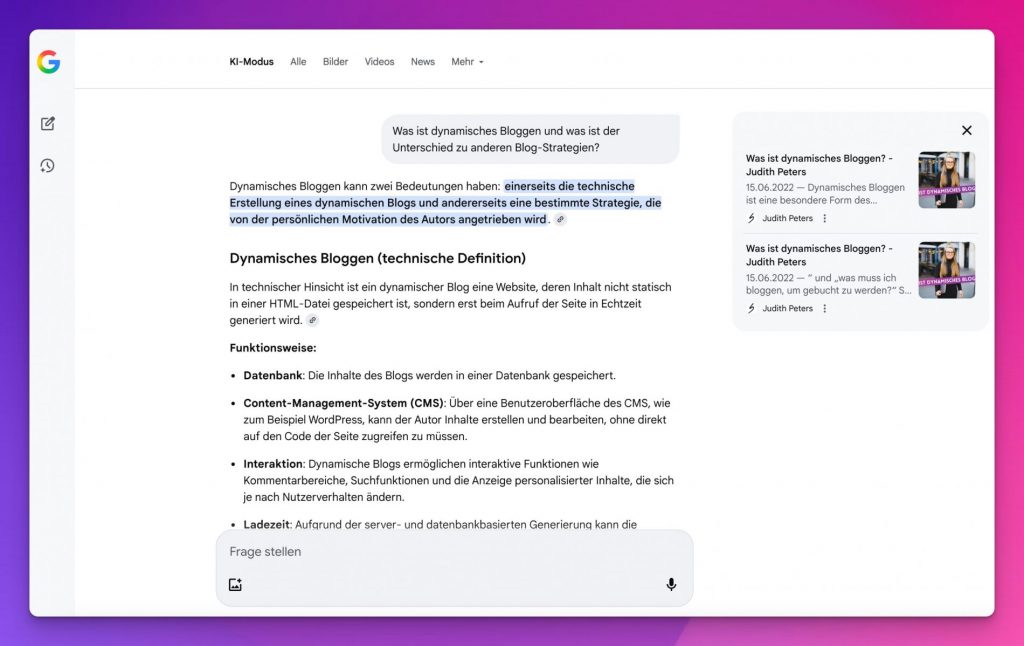The height and width of the screenshot is (646, 1024).
Task: Click the "Frage stellen" input field
Action: pyautogui.click(x=440, y=552)
